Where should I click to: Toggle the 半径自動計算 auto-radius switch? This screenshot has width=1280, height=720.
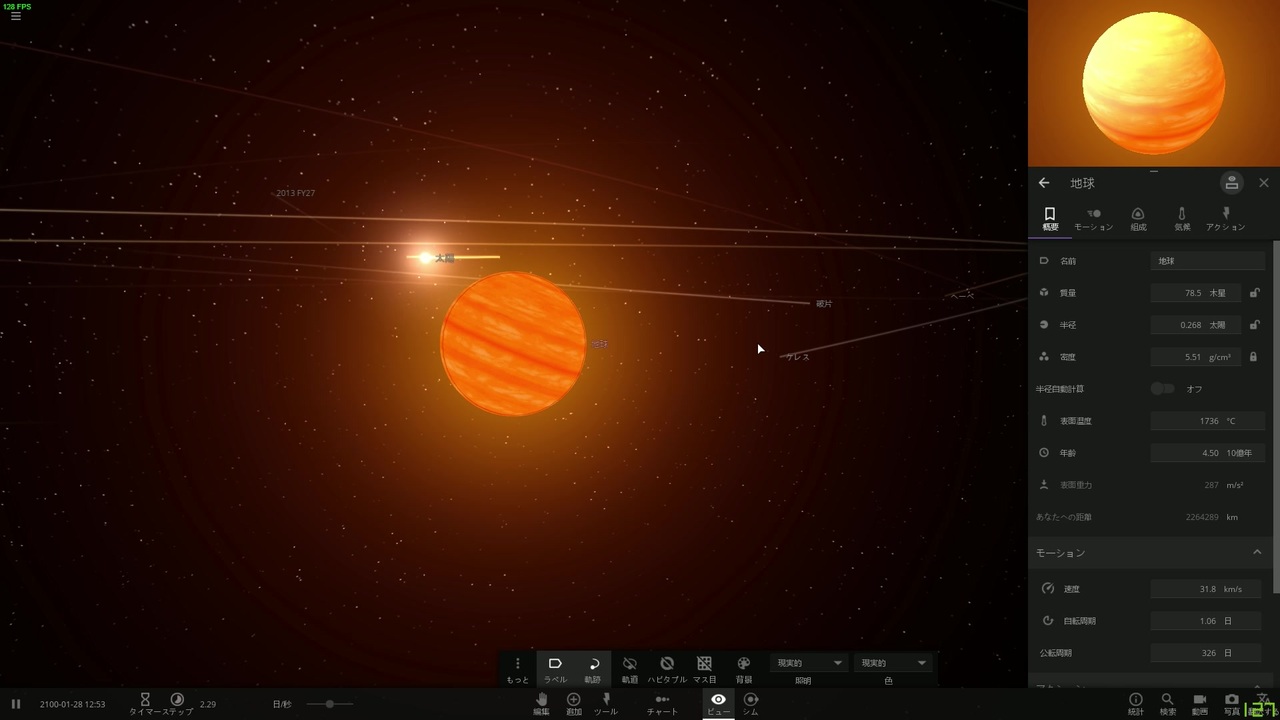tap(1163, 388)
